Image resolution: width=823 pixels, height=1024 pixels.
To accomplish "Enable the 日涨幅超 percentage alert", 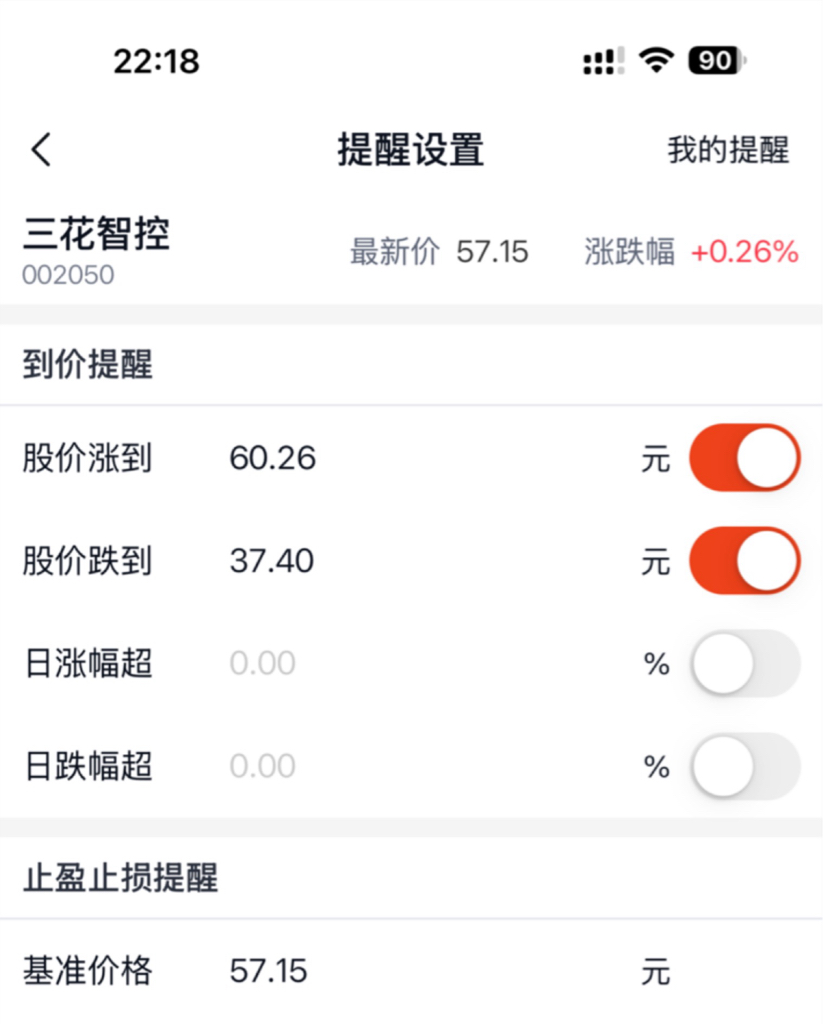I will click(745, 664).
